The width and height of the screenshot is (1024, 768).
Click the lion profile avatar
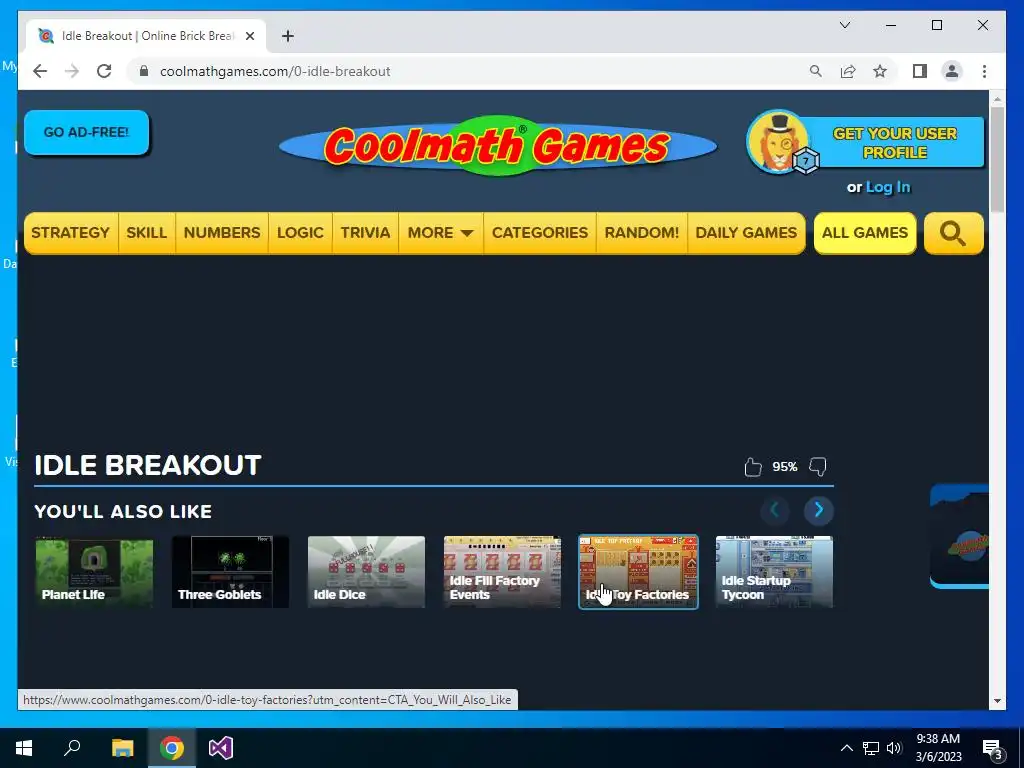click(x=778, y=142)
